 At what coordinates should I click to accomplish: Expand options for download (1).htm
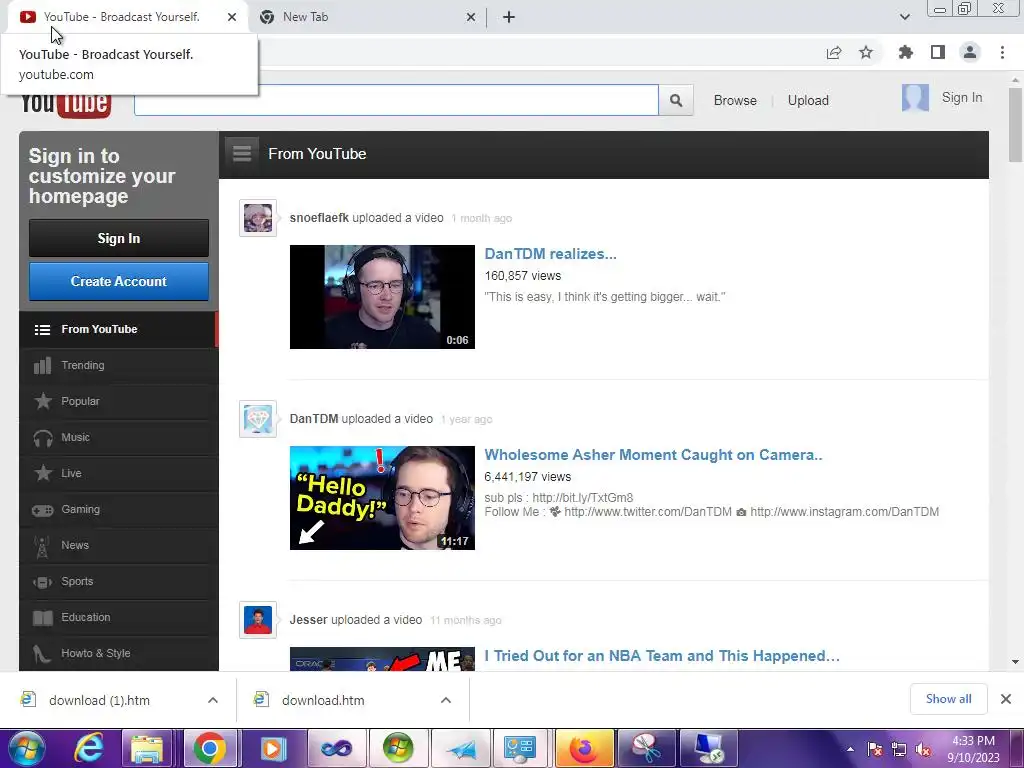click(x=213, y=700)
